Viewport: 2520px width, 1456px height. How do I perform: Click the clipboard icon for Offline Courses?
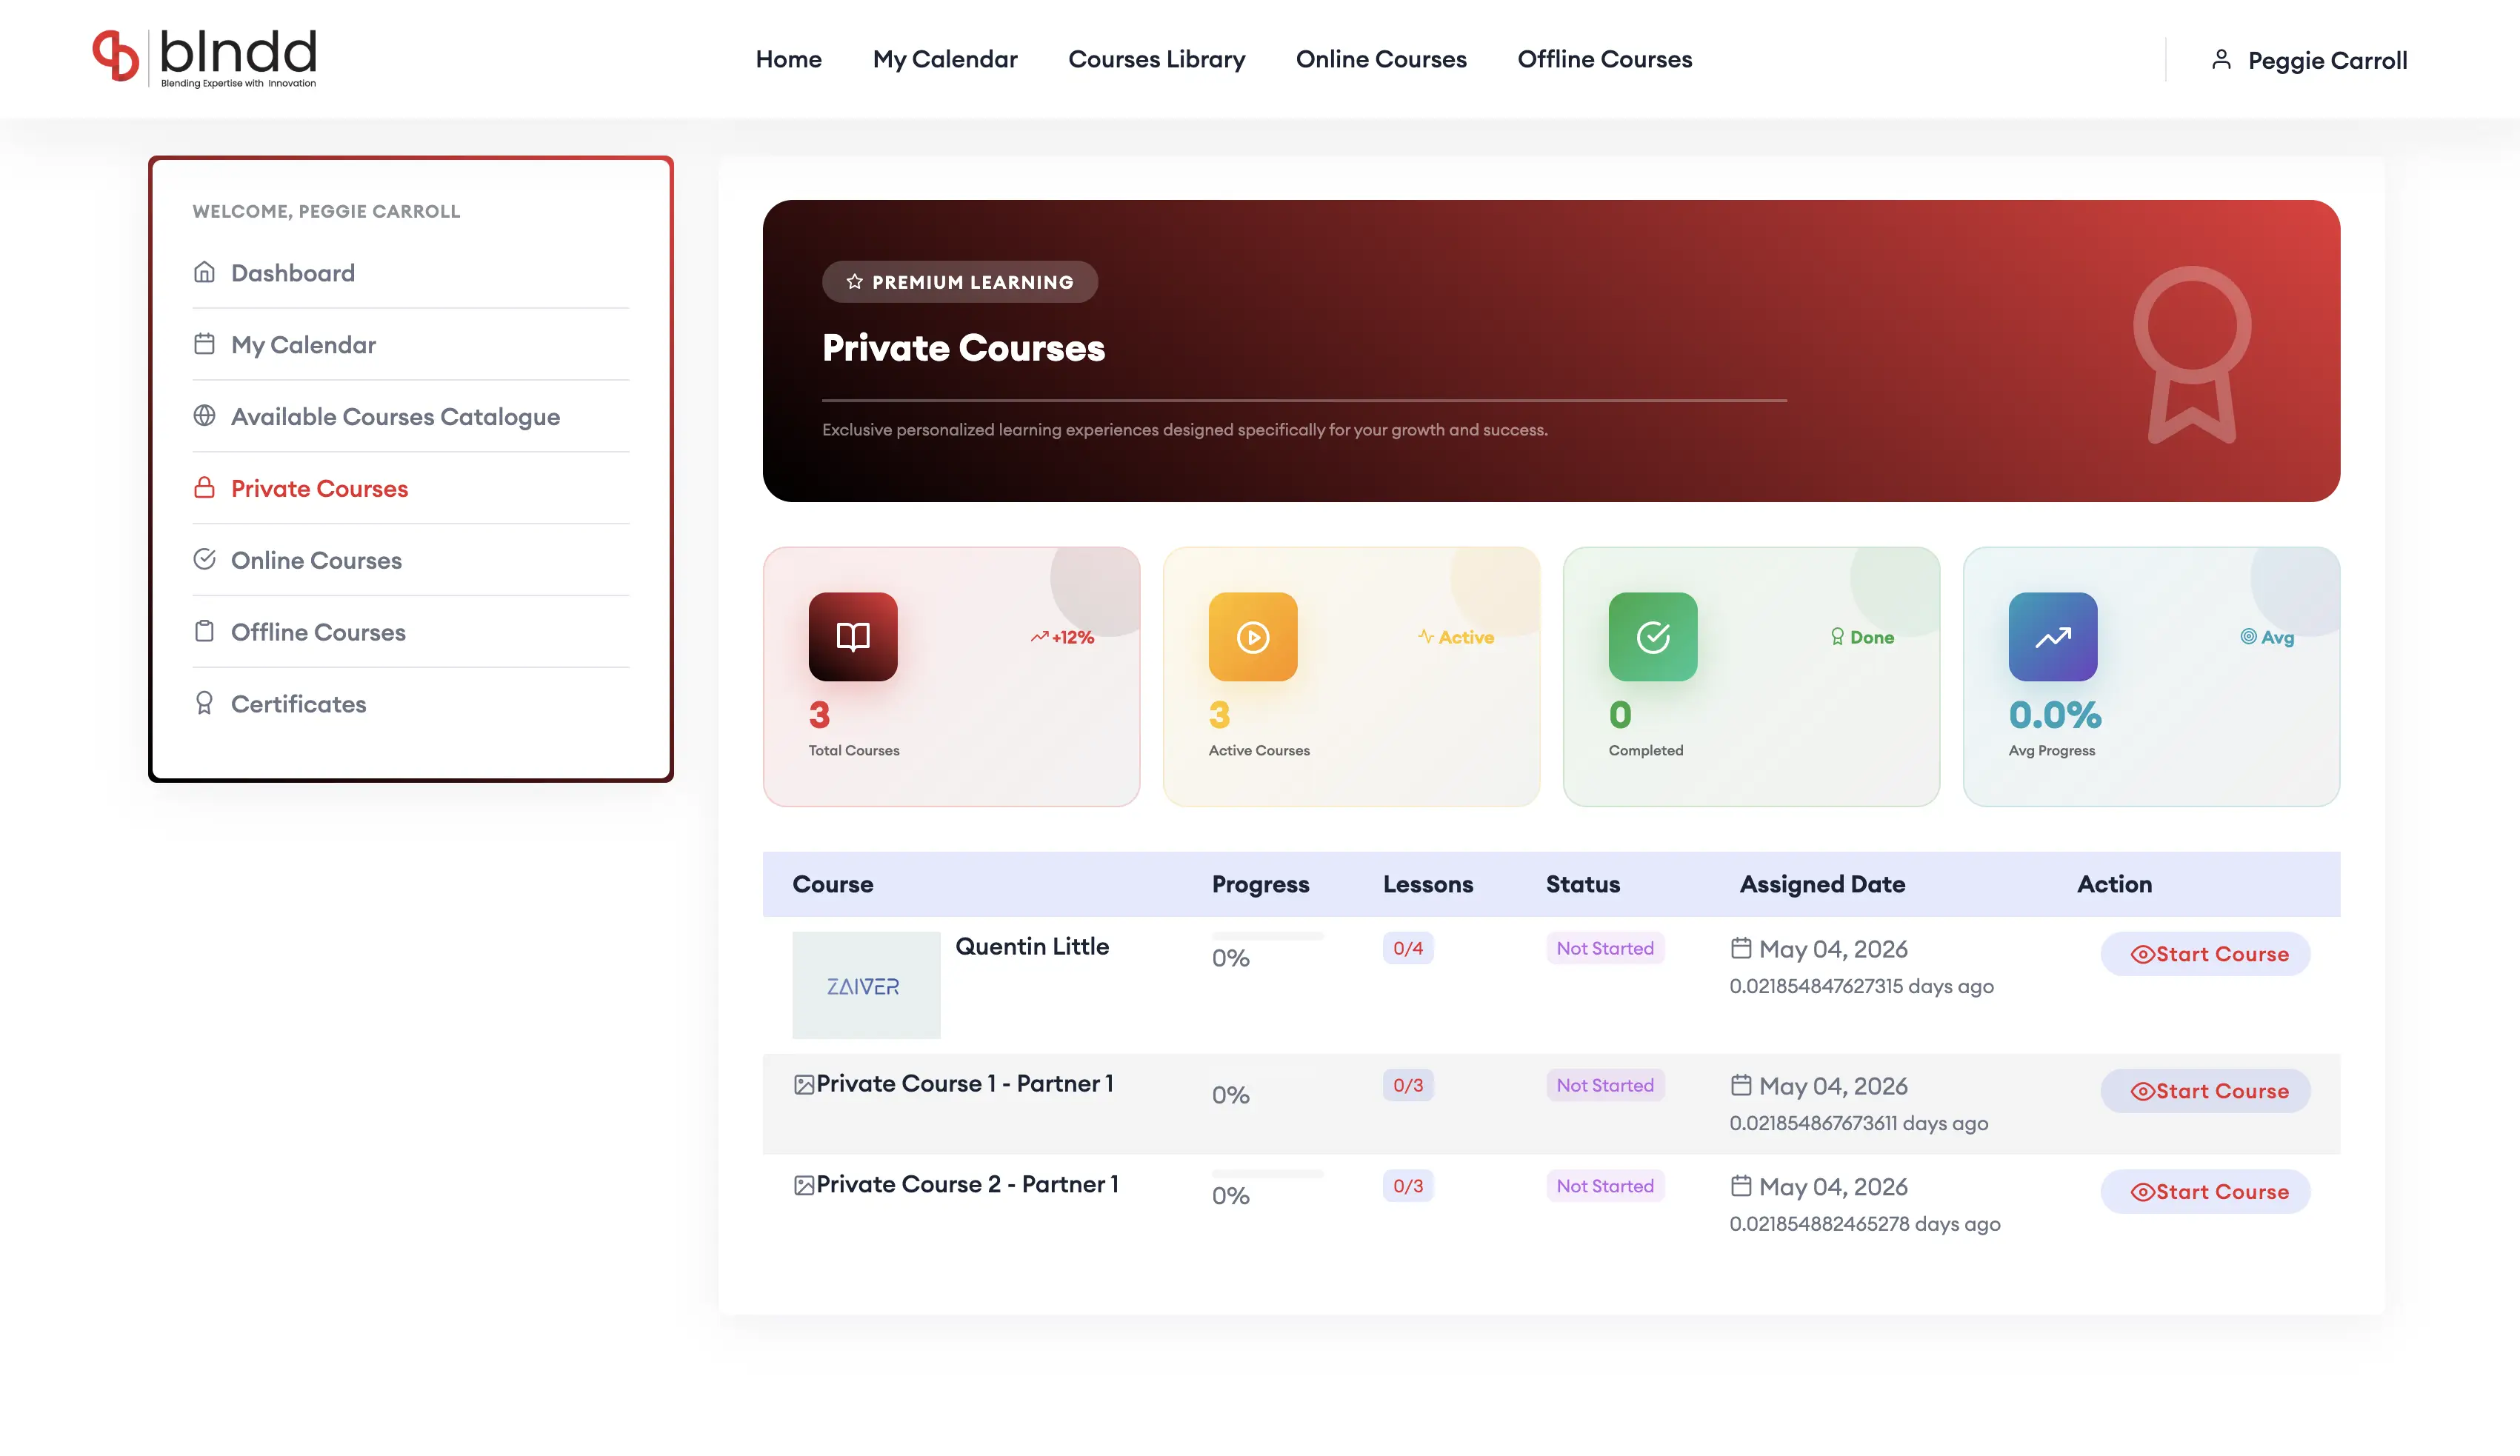pyautogui.click(x=204, y=631)
